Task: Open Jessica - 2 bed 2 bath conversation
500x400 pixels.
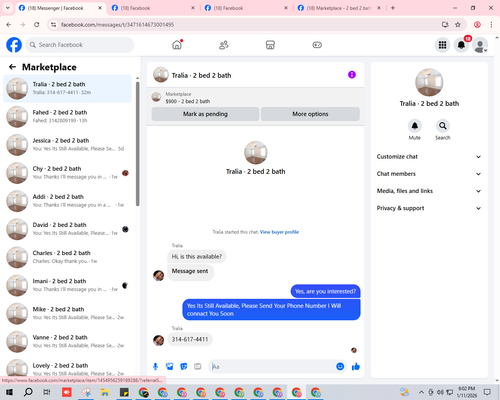Action: [68, 145]
